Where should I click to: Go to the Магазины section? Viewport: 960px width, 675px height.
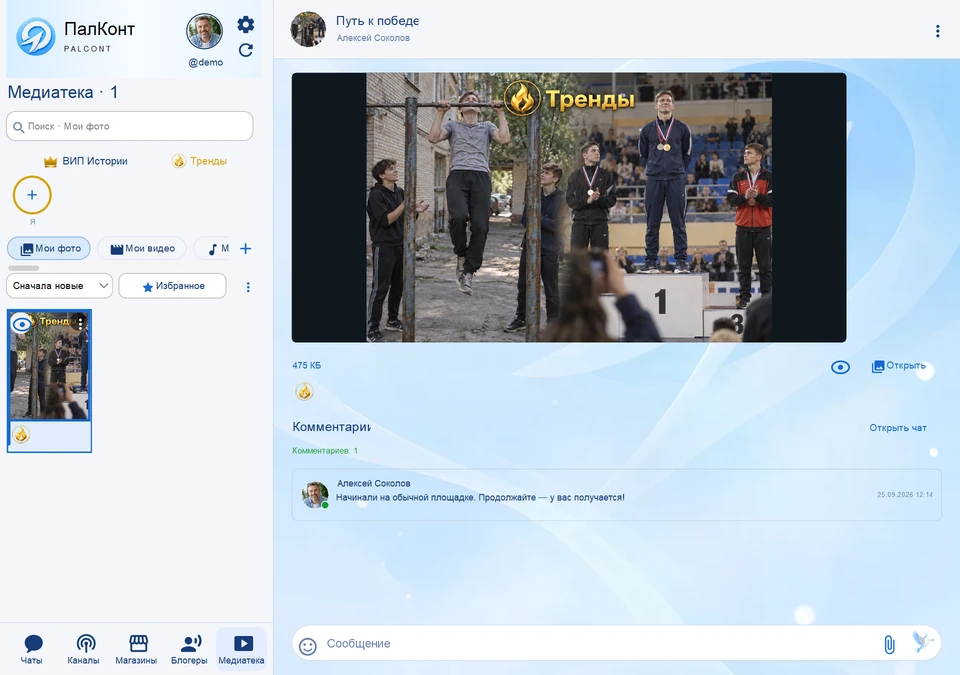click(137, 649)
